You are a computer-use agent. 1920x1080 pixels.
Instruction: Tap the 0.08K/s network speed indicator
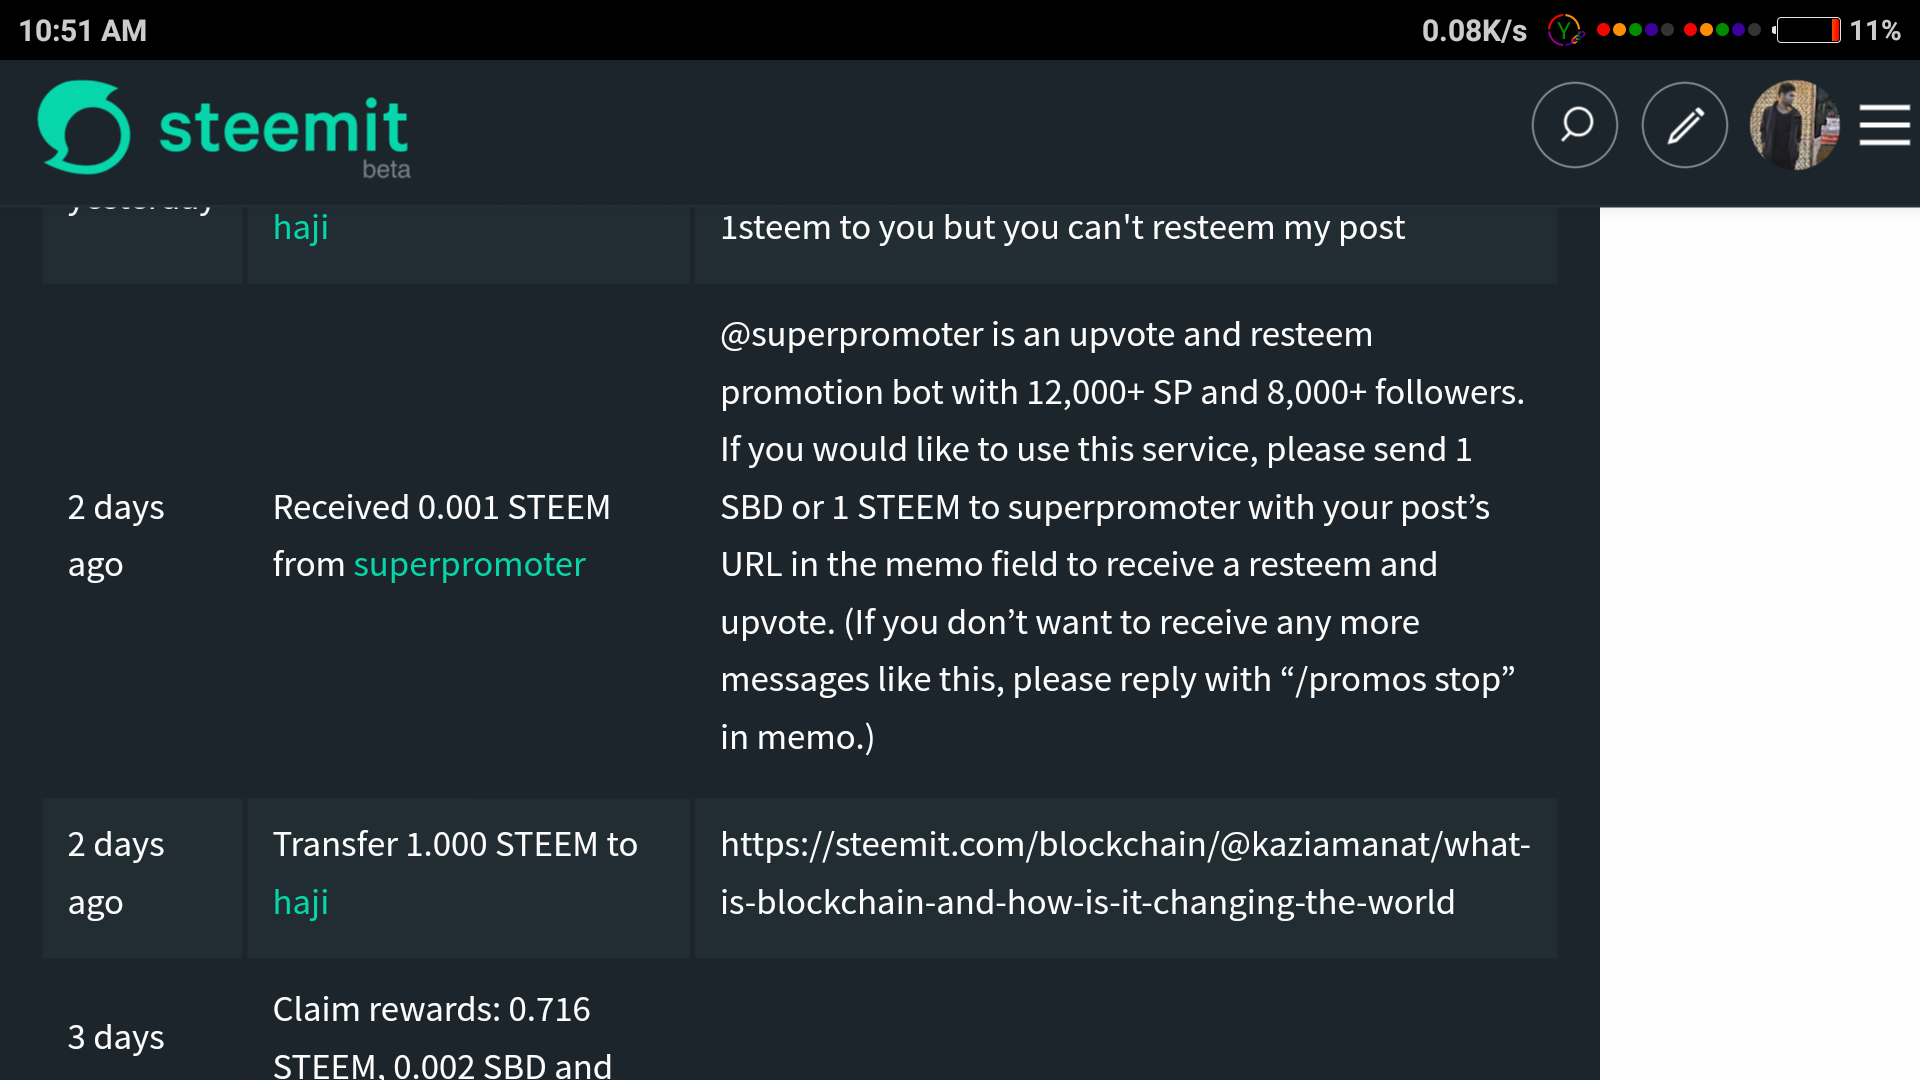tap(1474, 31)
